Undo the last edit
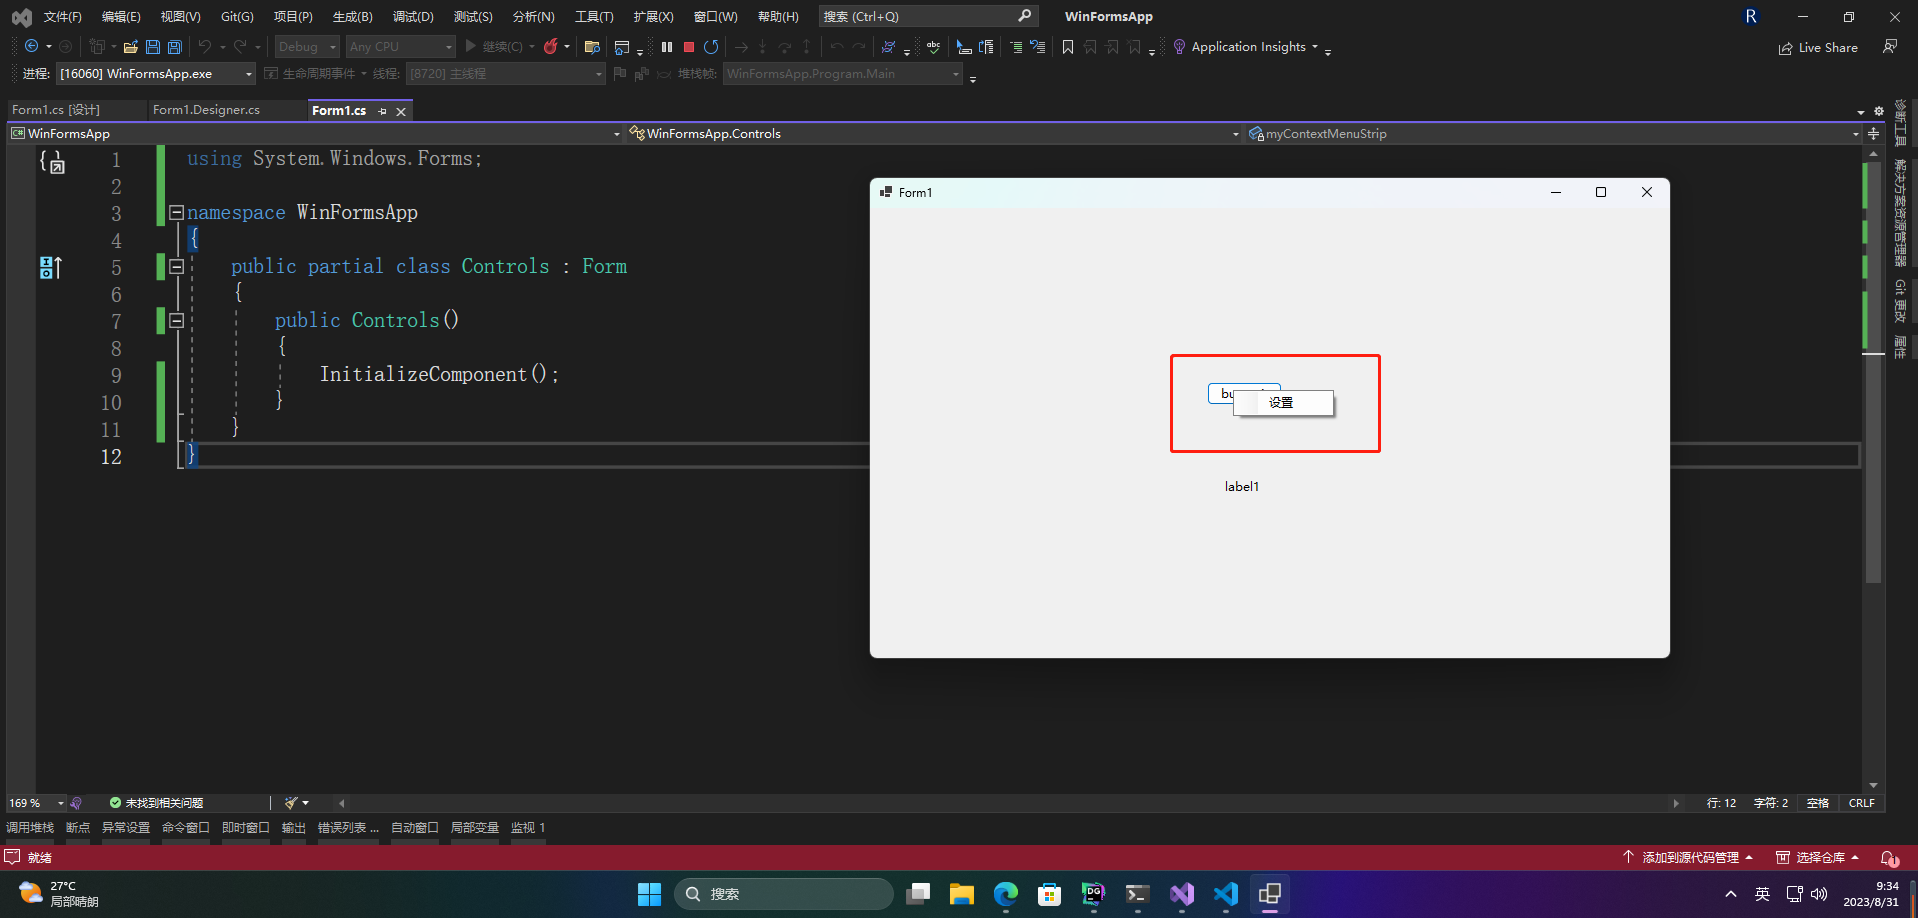This screenshot has height=918, width=1918. (204, 46)
